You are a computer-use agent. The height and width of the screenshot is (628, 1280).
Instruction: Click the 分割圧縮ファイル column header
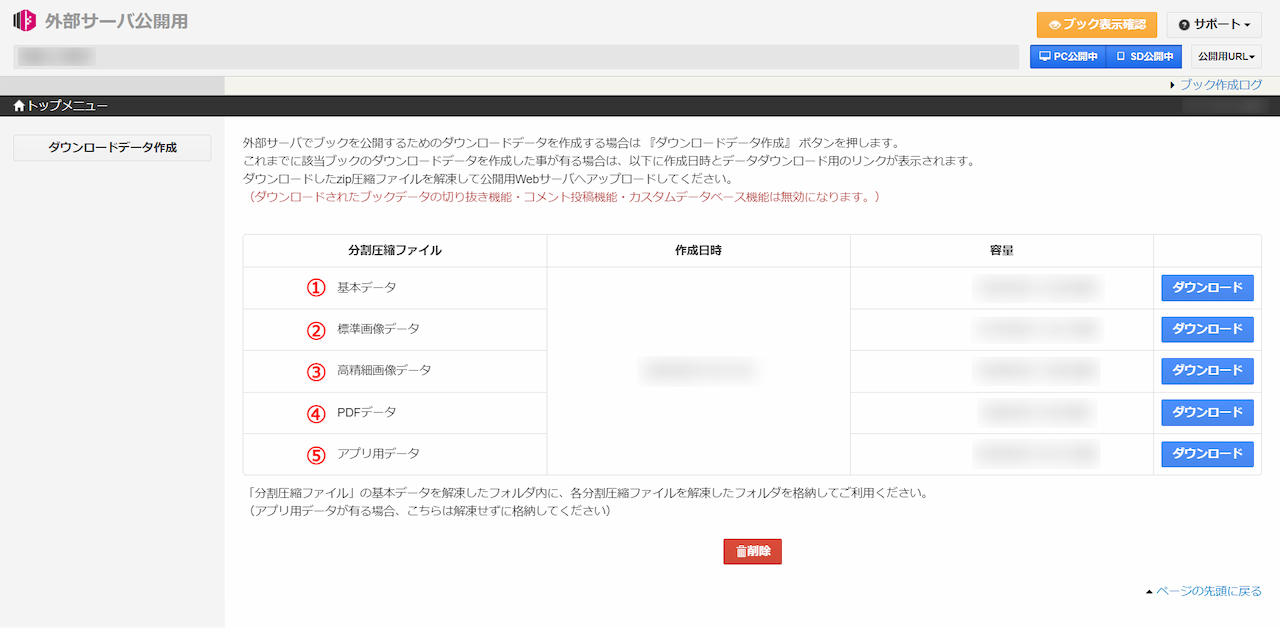tap(395, 250)
